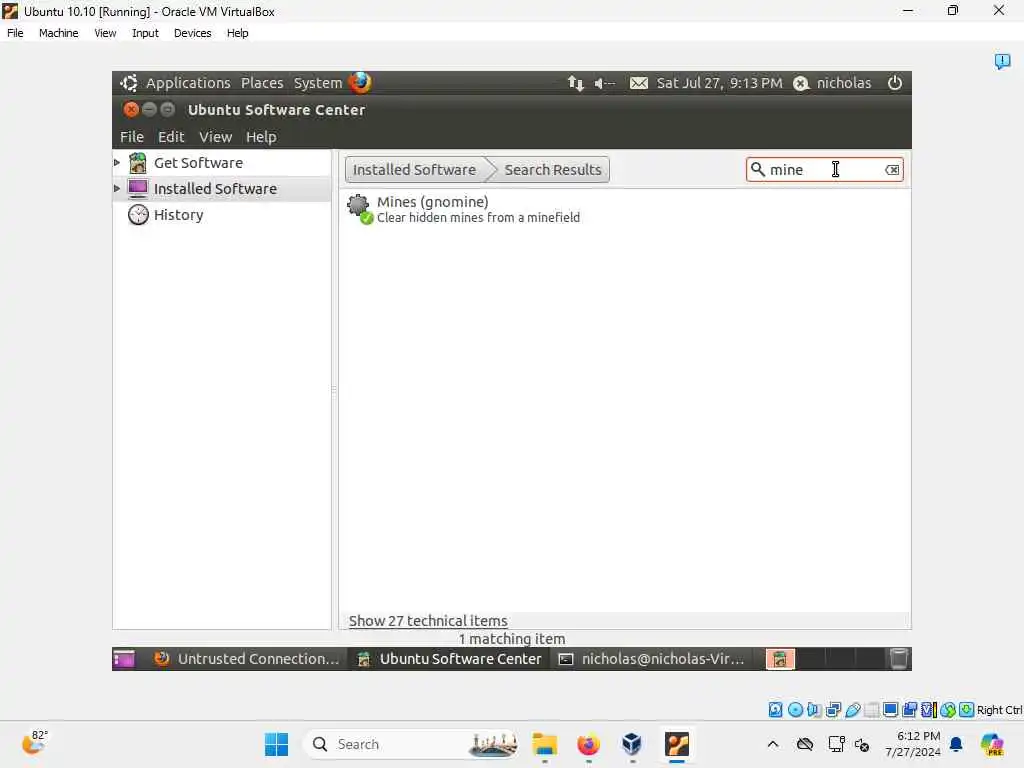Click the Installed Software breadcrumb button

click(415, 170)
